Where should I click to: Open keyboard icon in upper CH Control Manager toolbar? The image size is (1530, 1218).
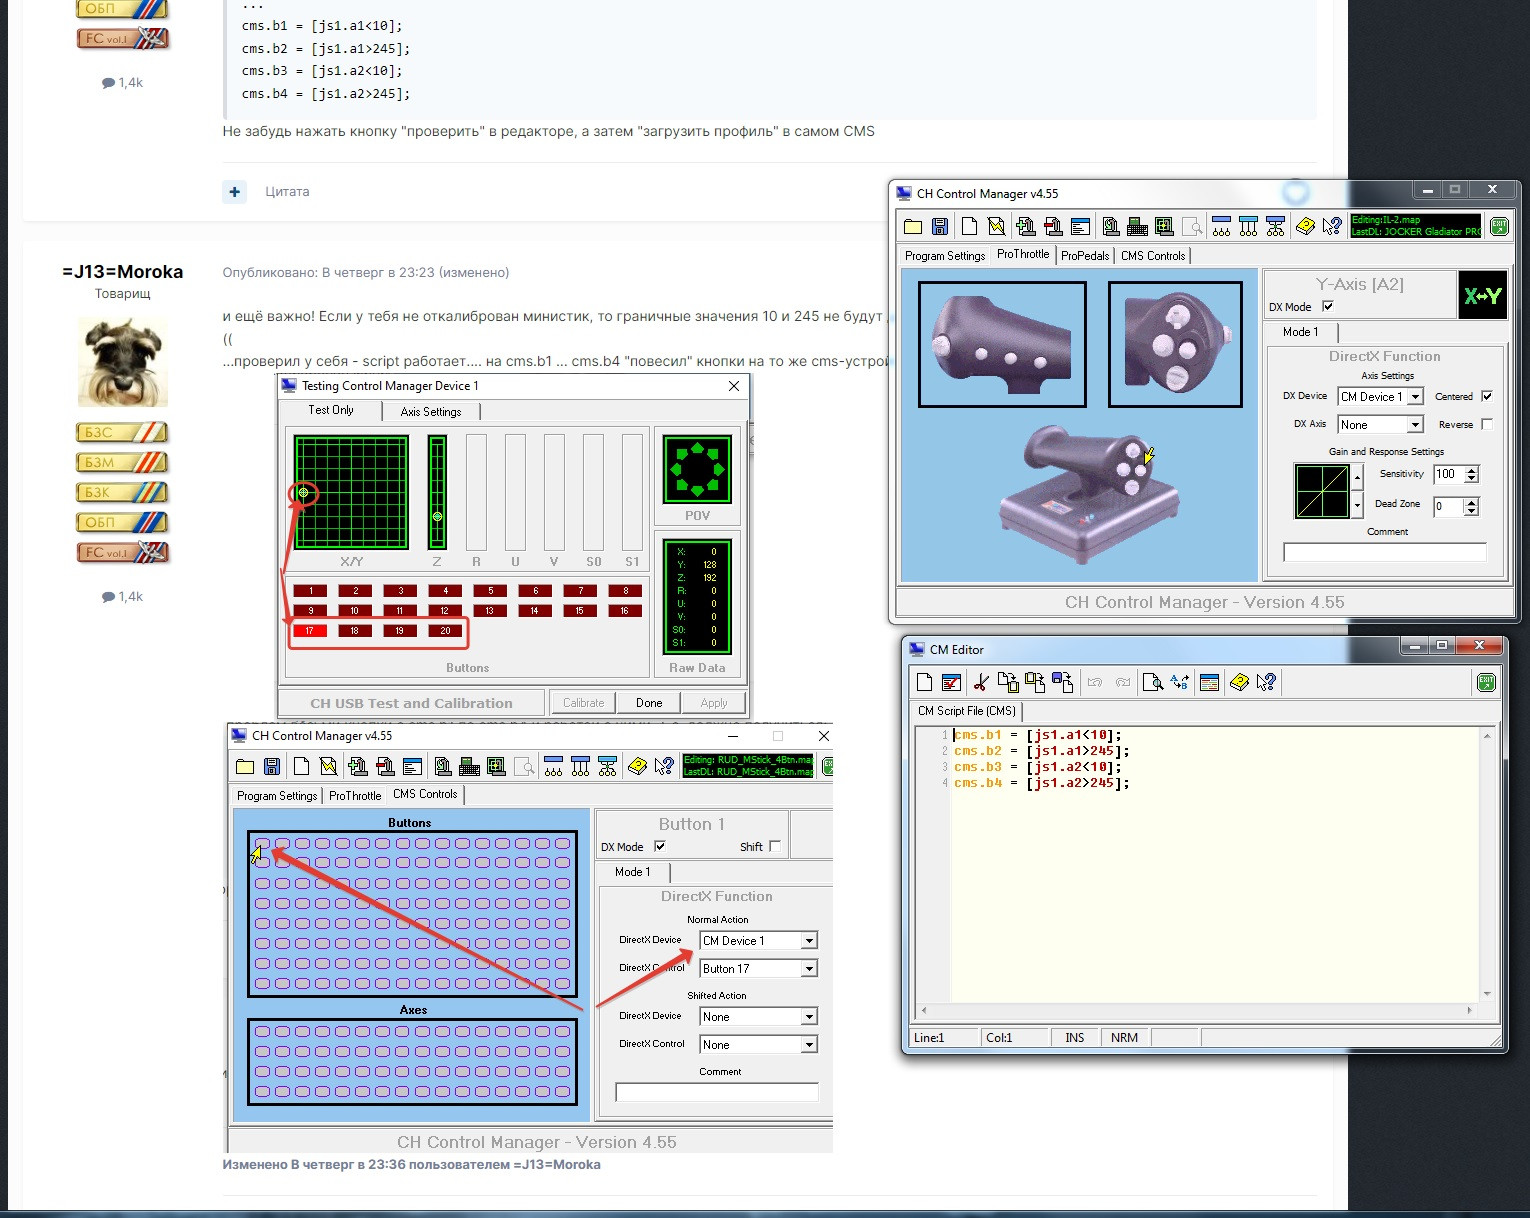[1137, 226]
